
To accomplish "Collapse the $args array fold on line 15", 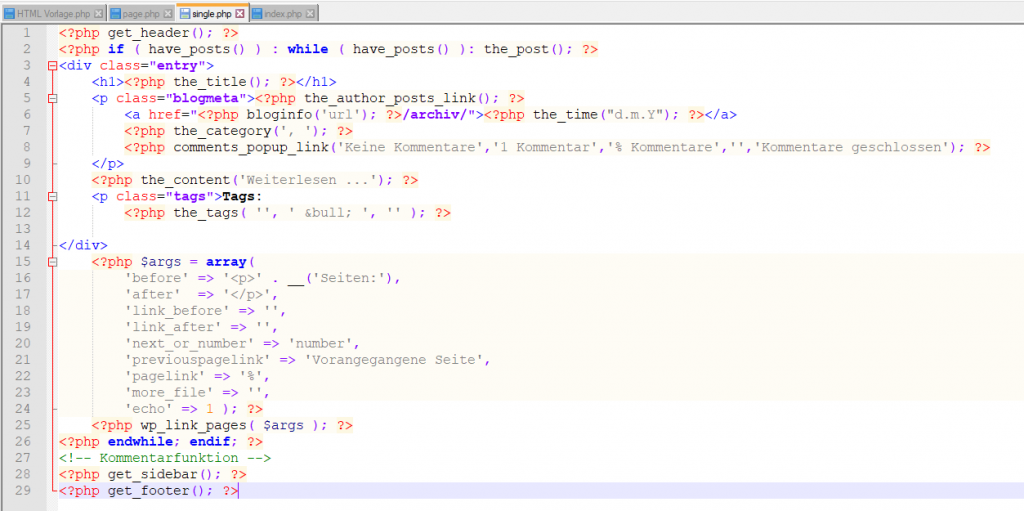I will pyautogui.click(x=52, y=261).
